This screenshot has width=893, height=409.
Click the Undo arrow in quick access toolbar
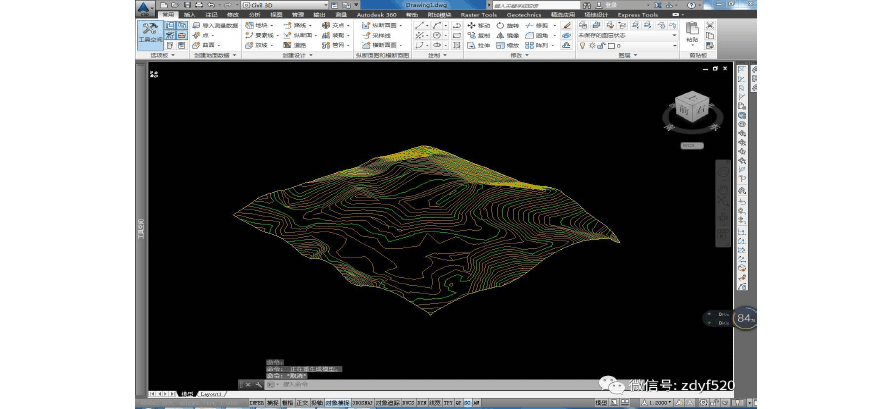(210, 5)
